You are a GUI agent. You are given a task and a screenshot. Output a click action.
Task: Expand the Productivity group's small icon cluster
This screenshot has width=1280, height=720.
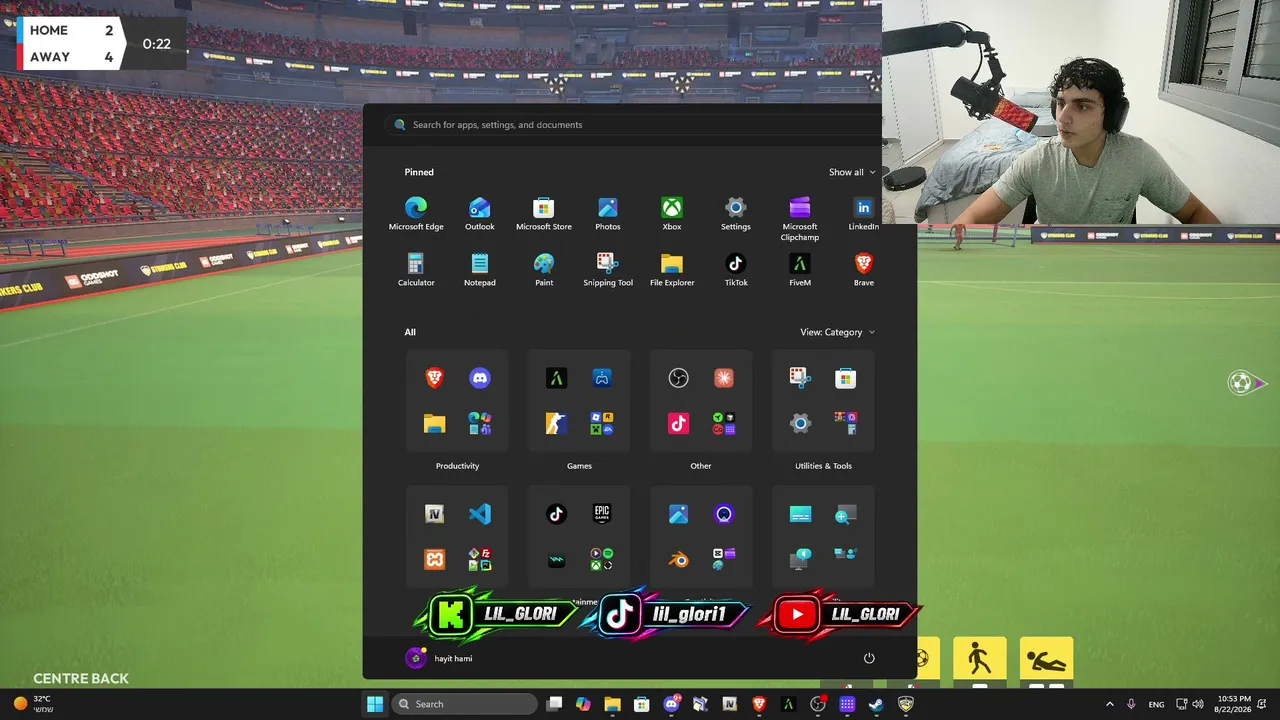tap(480, 423)
